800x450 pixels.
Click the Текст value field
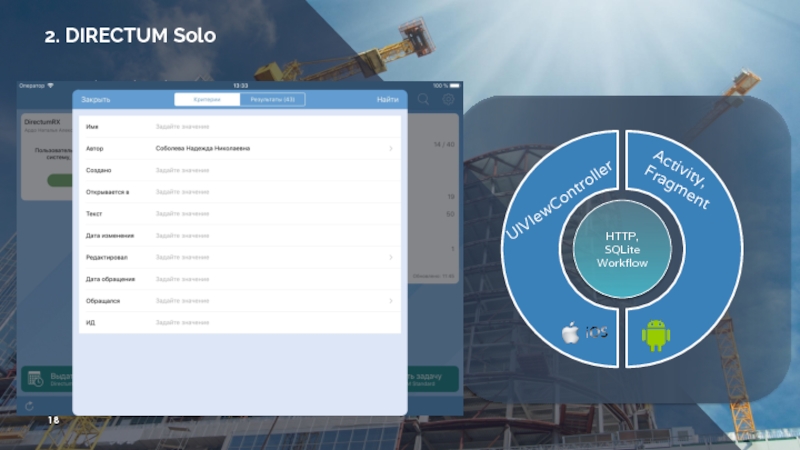[x=182, y=214]
